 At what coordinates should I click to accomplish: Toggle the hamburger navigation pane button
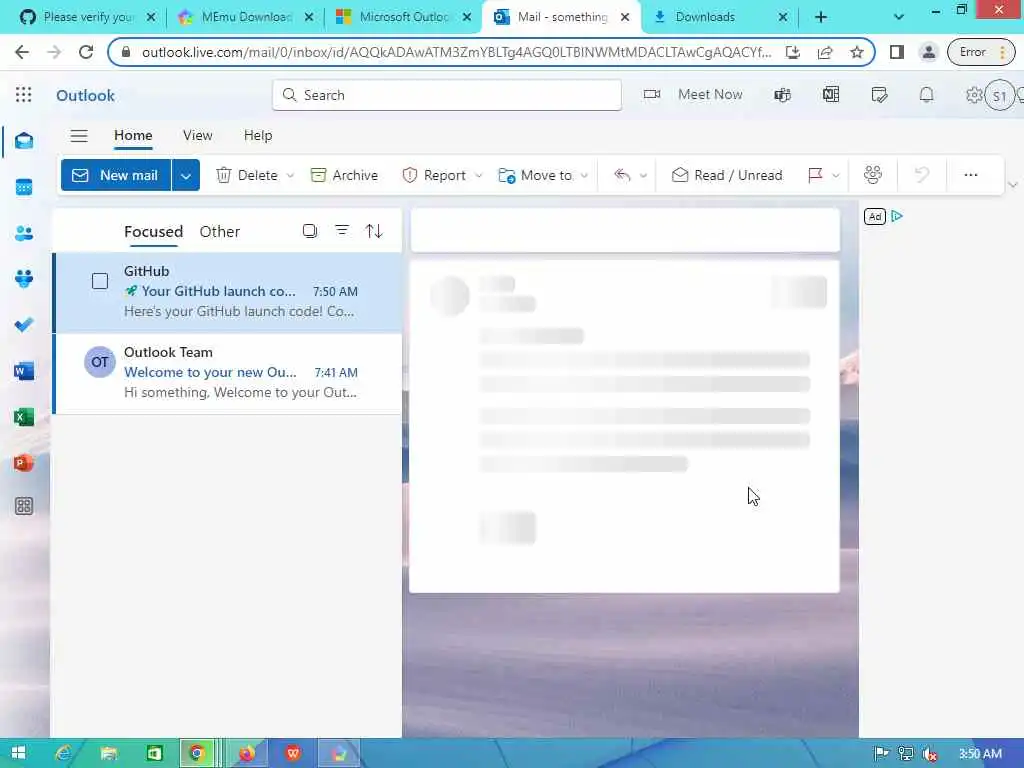(x=79, y=135)
